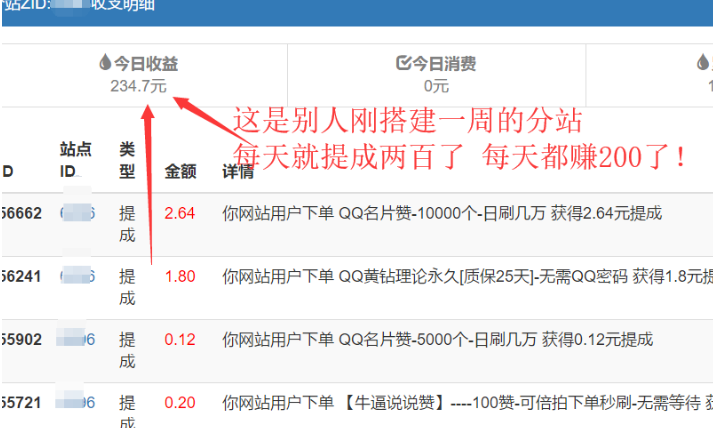This screenshot has width=713, height=428.
Task: Open the site ID link in row 56662
Action: point(78,213)
